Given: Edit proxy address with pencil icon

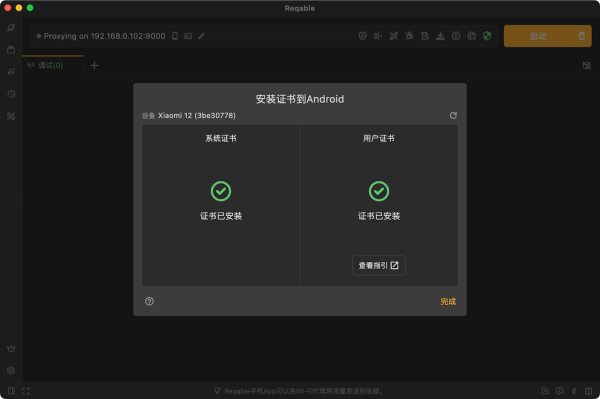Looking at the screenshot, I should [201, 36].
